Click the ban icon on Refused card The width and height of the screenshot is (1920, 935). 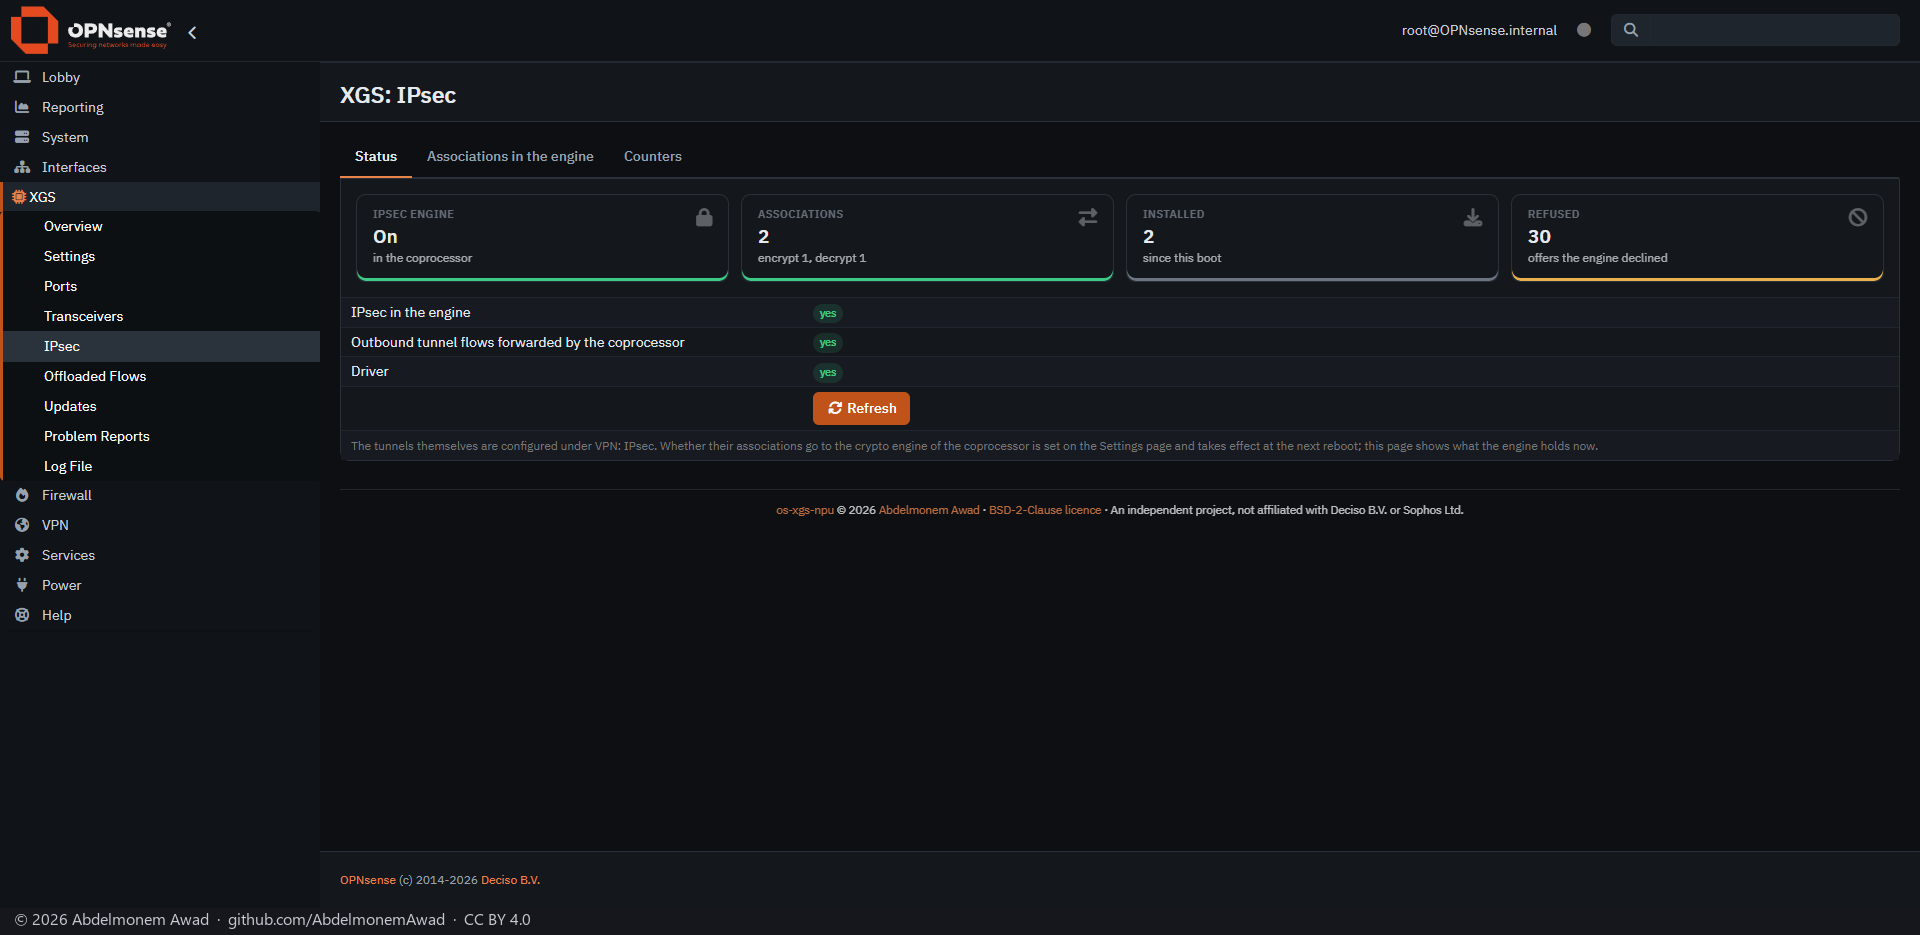click(x=1858, y=217)
